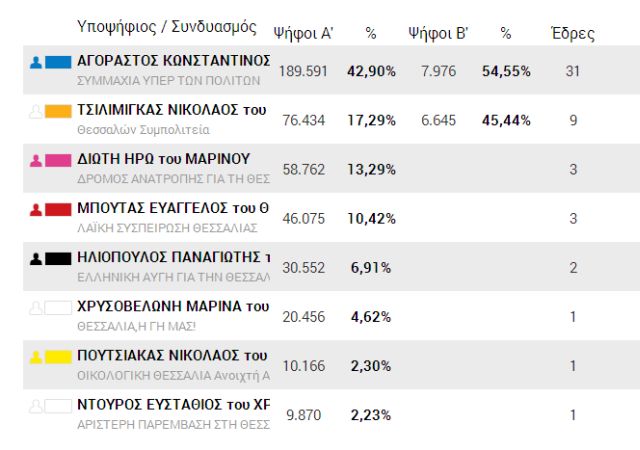Click the outlined person icon beside ΝΤΟΥΡΟΣ ΕΥΣΤΑΘΙΟΣ
Screen dimensions: 640x450
pos(36,405)
